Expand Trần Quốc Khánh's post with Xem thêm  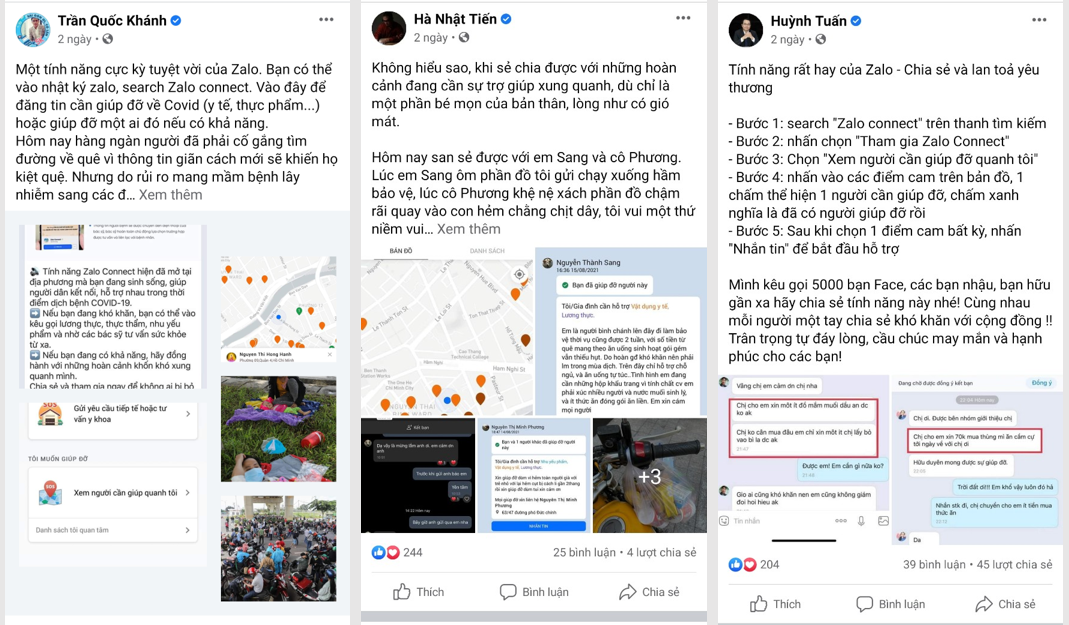pos(170,195)
